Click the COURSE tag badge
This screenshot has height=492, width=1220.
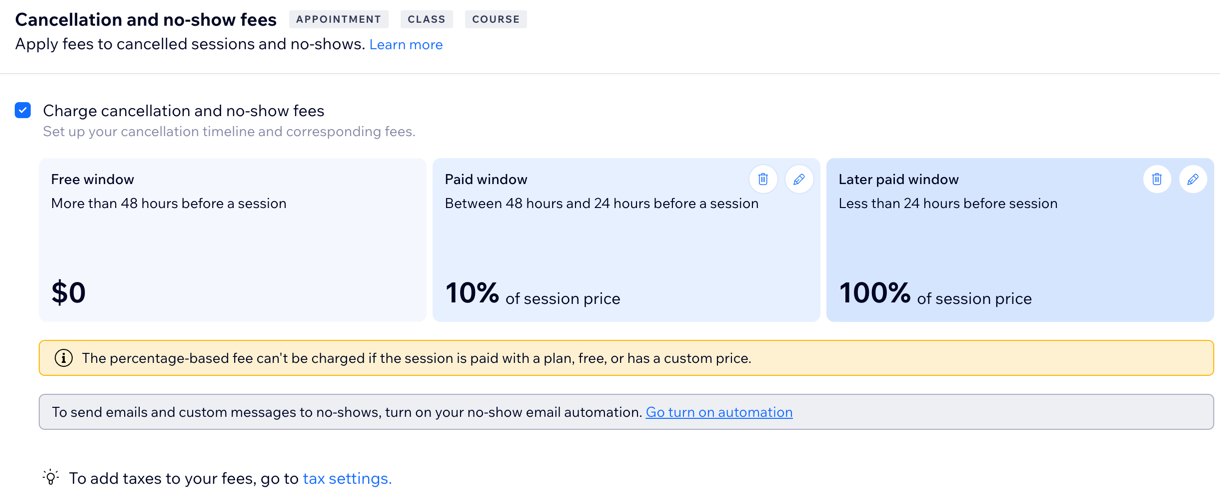(x=496, y=19)
